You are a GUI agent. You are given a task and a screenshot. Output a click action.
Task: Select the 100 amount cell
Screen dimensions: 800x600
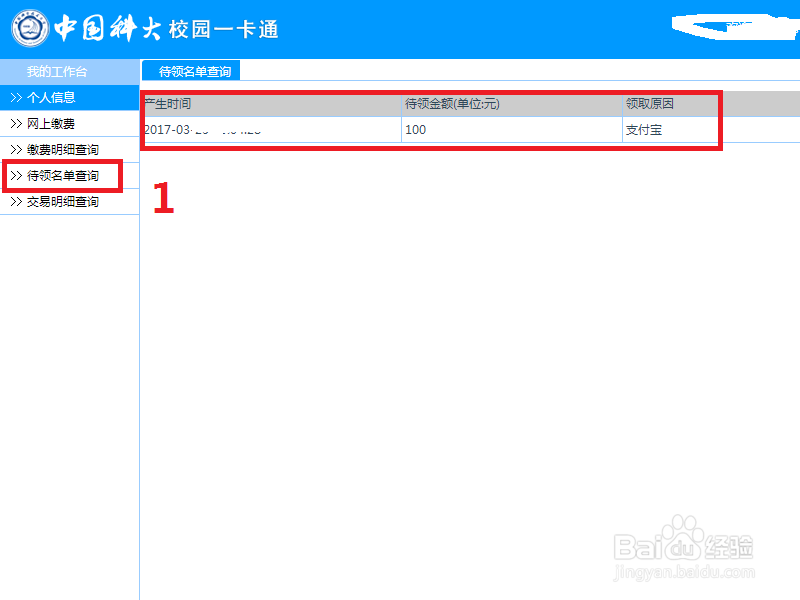click(x=512, y=130)
